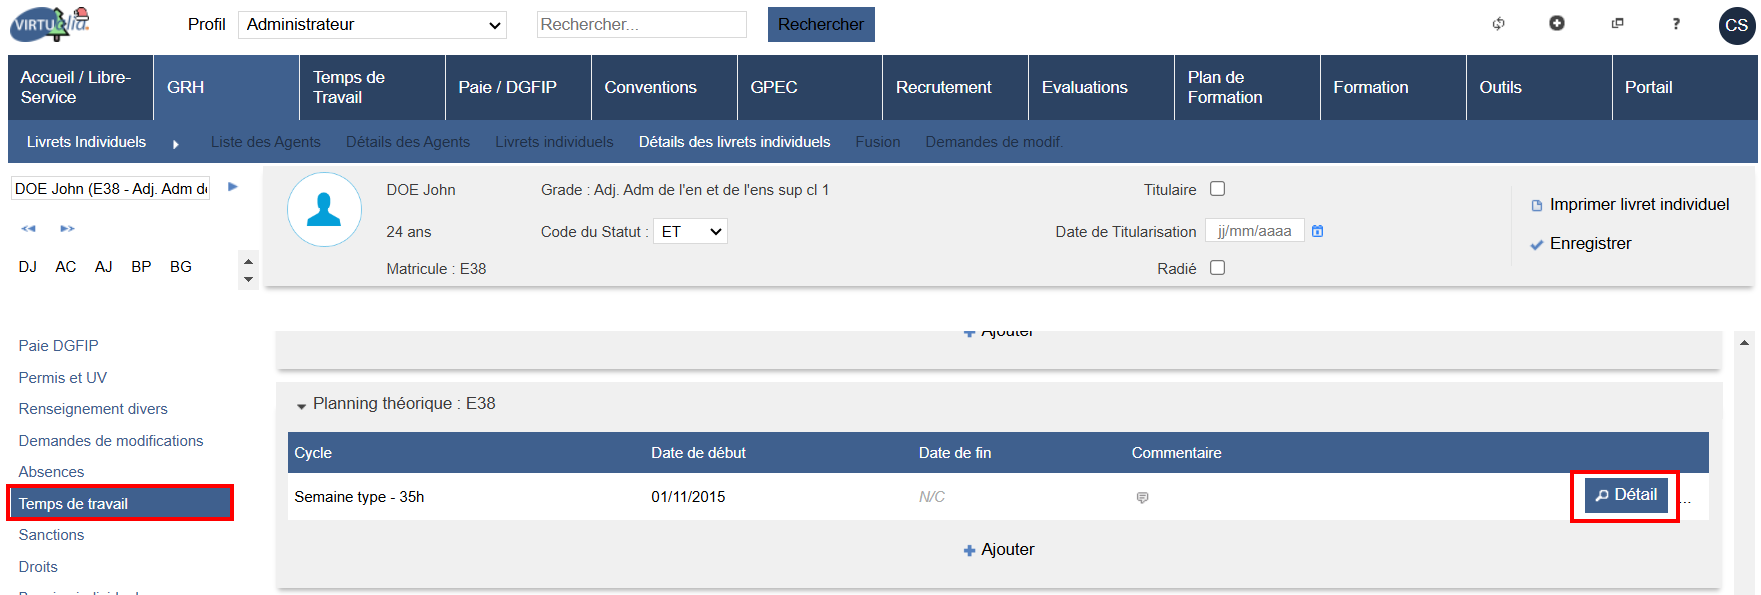This screenshot has width=1761, height=595.
Task: Open the Profil Administrateur dropdown
Action: click(372, 25)
